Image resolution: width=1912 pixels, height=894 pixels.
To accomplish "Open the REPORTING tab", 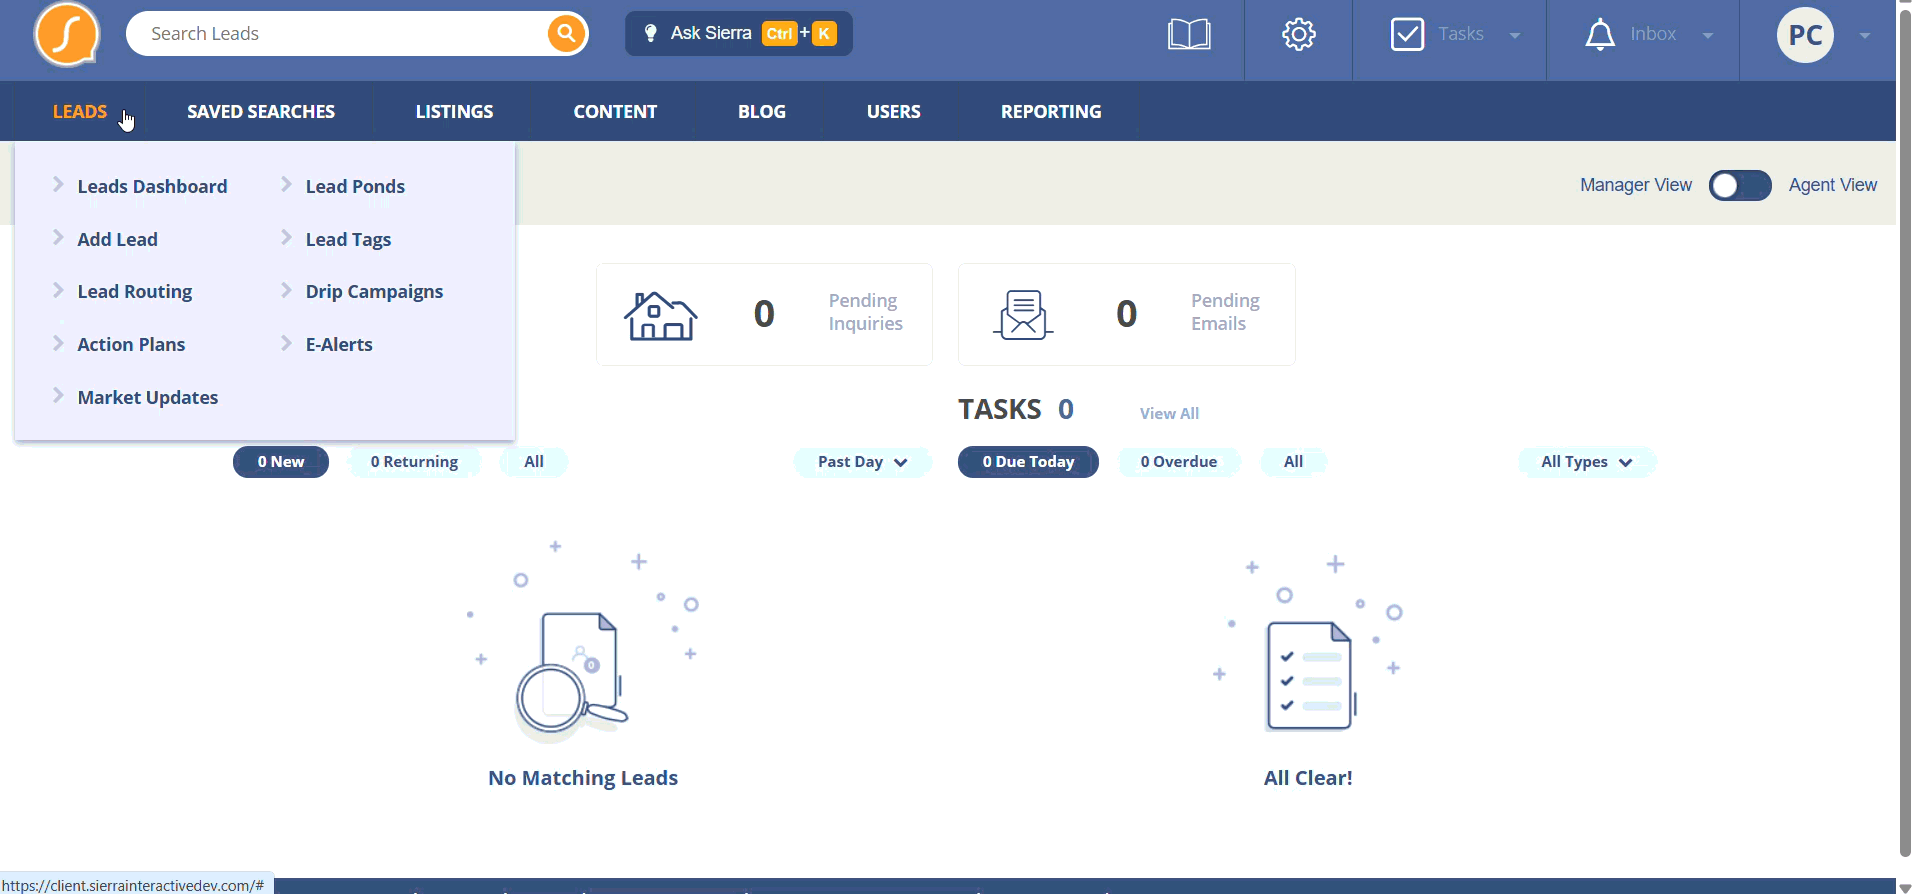I will pyautogui.click(x=1051, y=111).
